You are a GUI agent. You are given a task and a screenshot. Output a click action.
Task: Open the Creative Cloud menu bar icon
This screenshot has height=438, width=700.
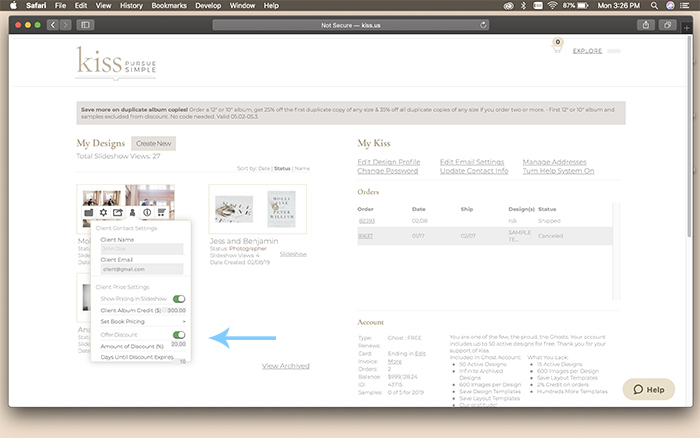click(x=508, y=5)
